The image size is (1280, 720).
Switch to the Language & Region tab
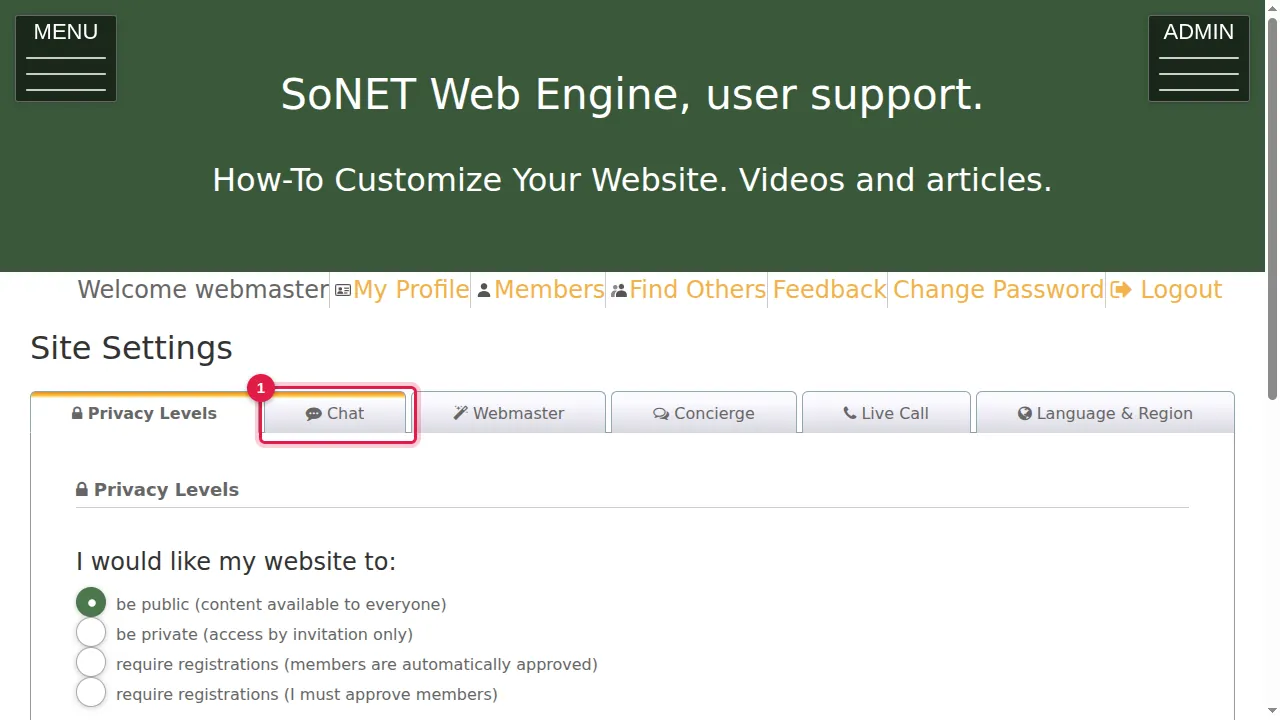[x=1105, y=413]
